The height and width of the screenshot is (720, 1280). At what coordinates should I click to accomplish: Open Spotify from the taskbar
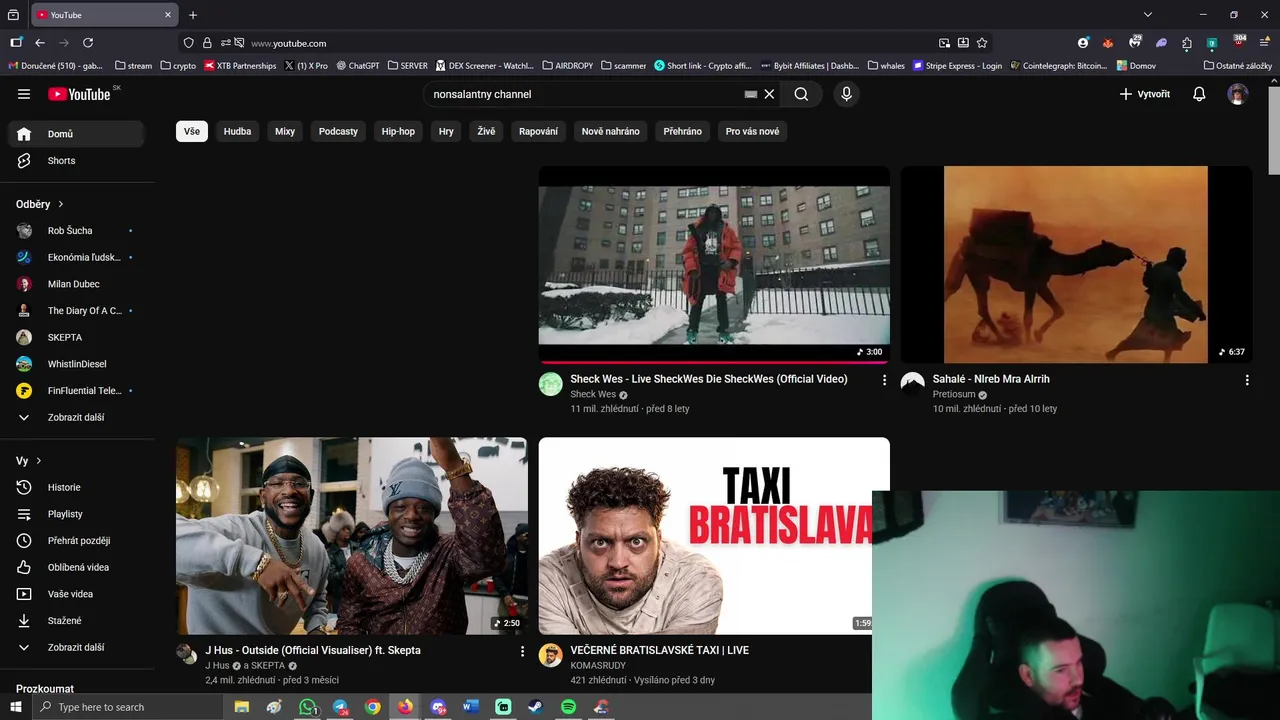(x=568, y=707)
